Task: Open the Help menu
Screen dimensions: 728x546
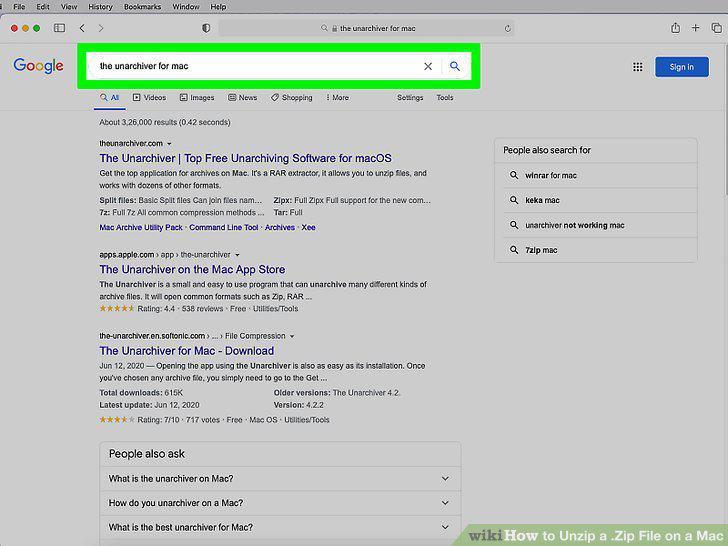Action: [x=218, y=6]
